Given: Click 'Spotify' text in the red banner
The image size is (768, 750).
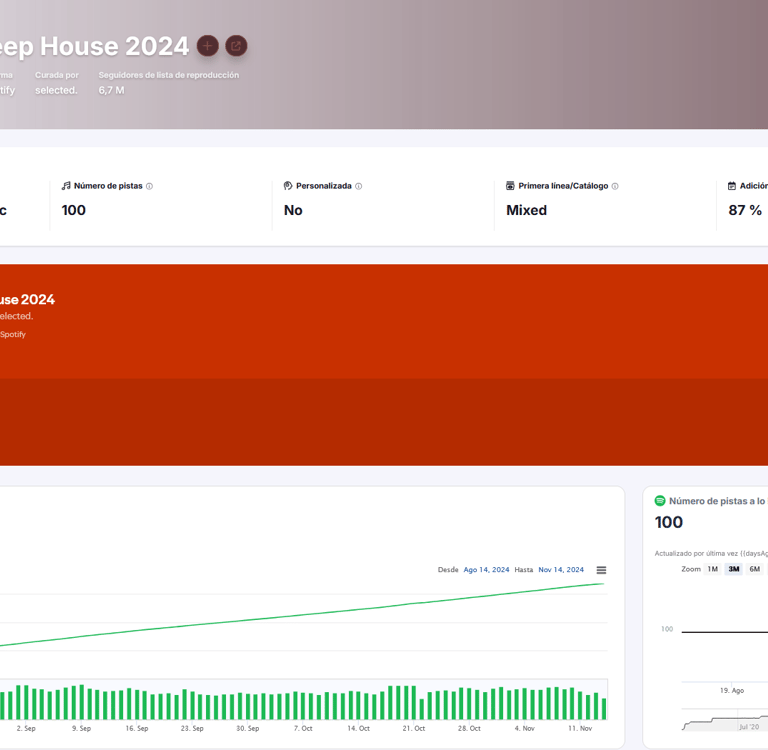Looking at the screenshot, I should [13, 334].
